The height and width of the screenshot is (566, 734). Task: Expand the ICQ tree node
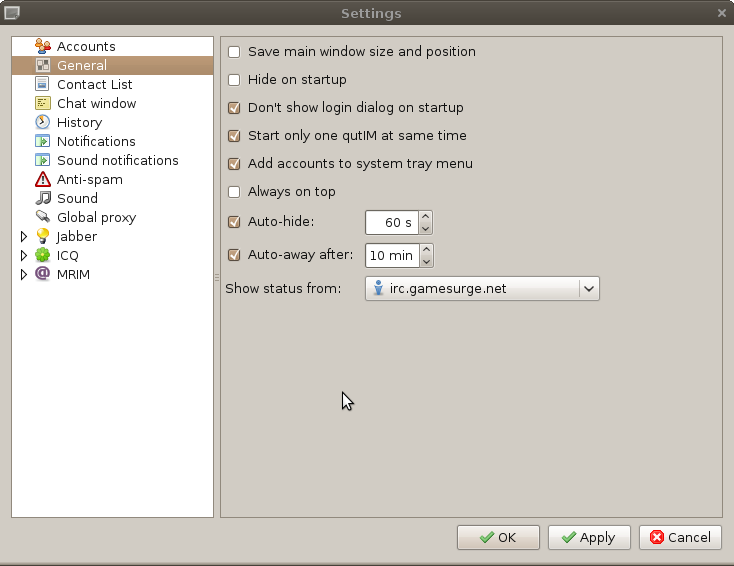pos(23,255)
